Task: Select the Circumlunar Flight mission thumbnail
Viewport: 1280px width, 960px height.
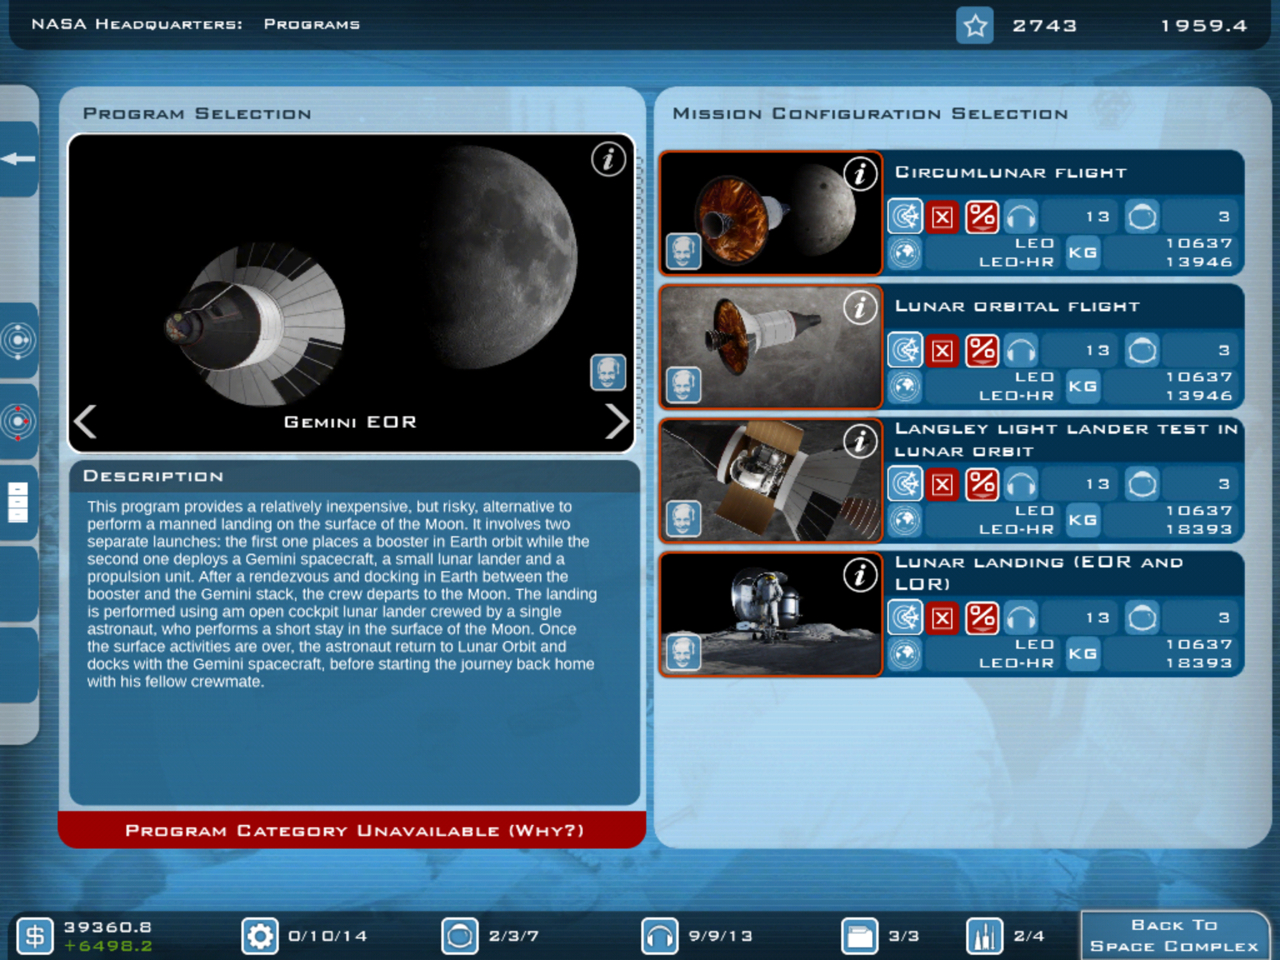Action: pyautogui.click(x=771, y=213)
